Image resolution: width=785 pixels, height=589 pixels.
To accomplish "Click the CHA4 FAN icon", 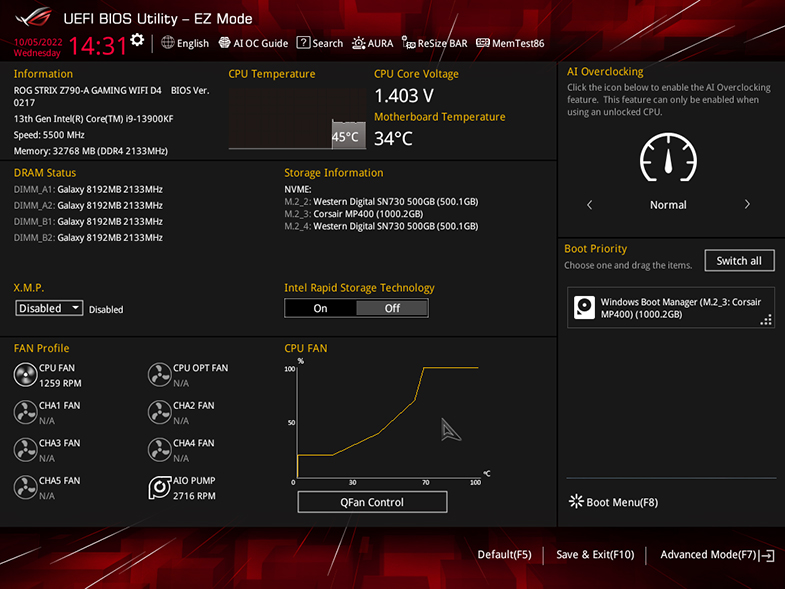I will coord(160,450).
